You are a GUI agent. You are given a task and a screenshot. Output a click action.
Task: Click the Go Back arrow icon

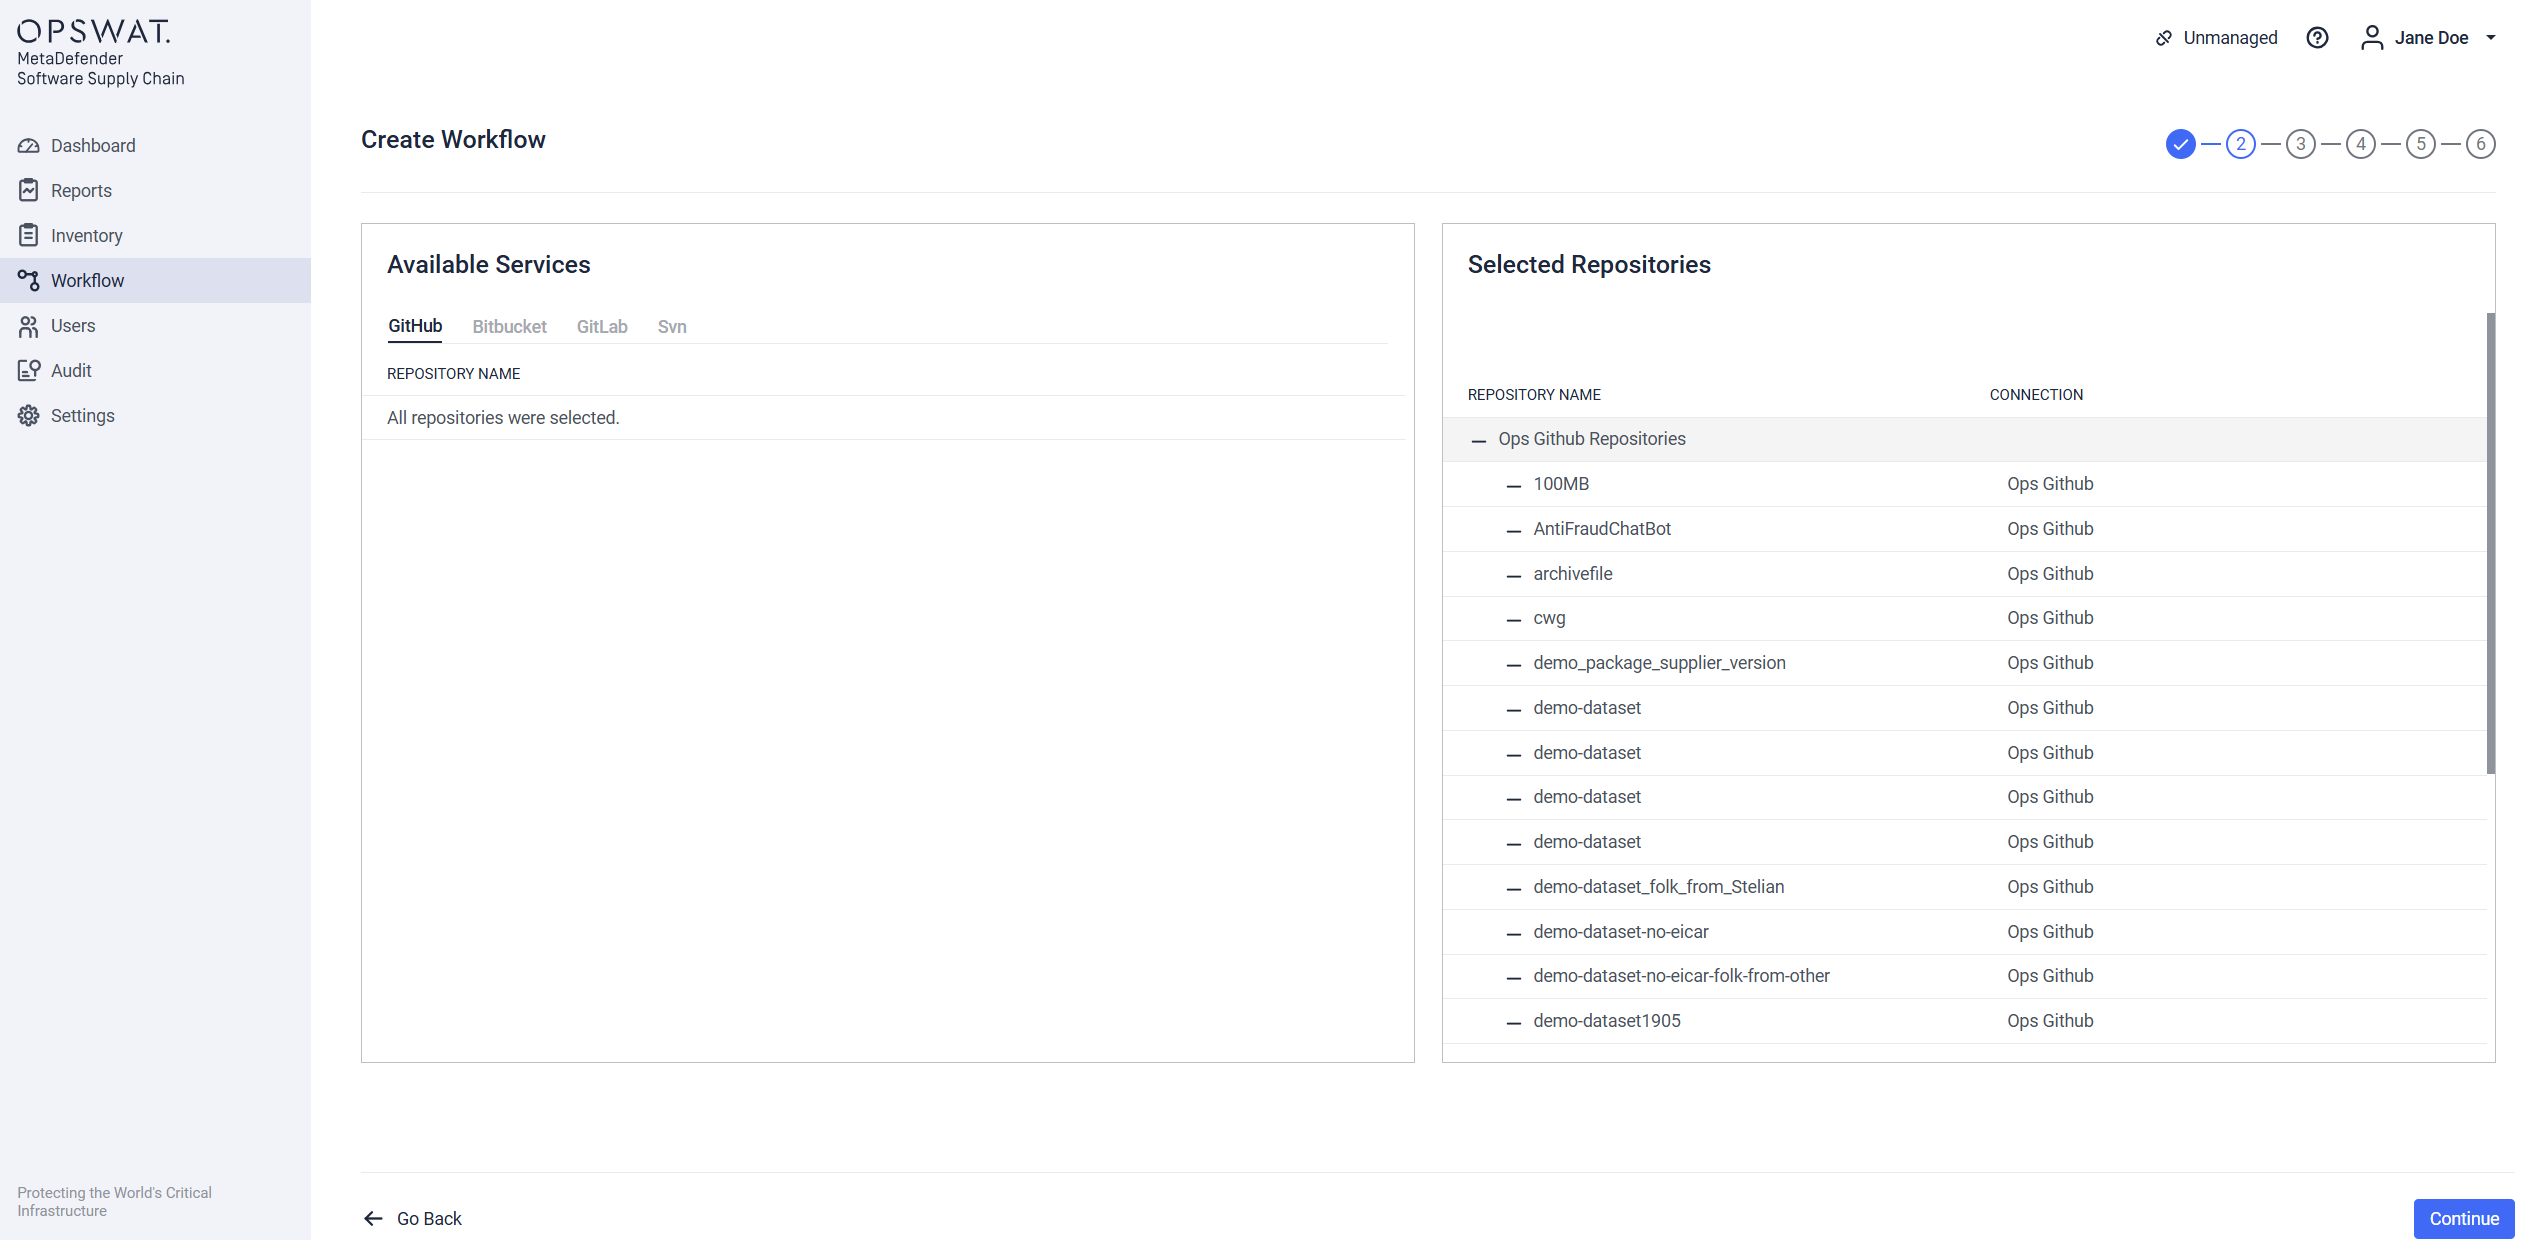374,1218
